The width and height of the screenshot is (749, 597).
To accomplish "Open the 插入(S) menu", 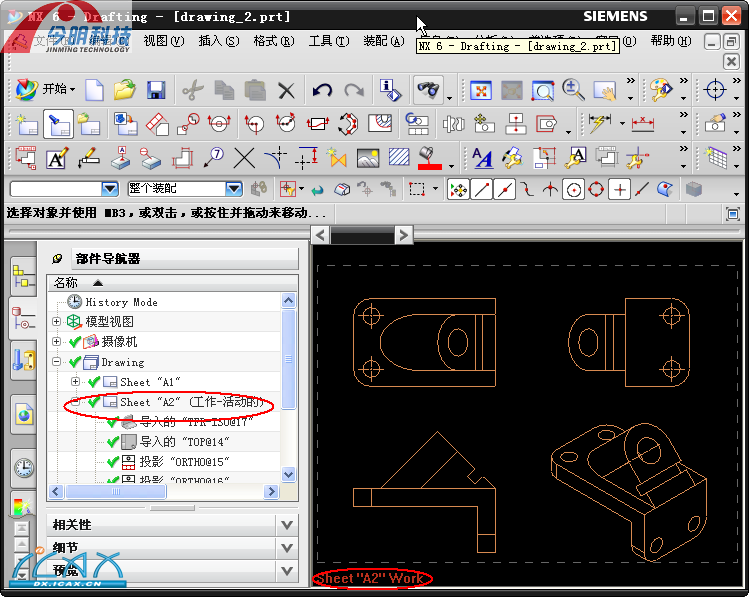I will pyautogui.click(x=218, y=41).
